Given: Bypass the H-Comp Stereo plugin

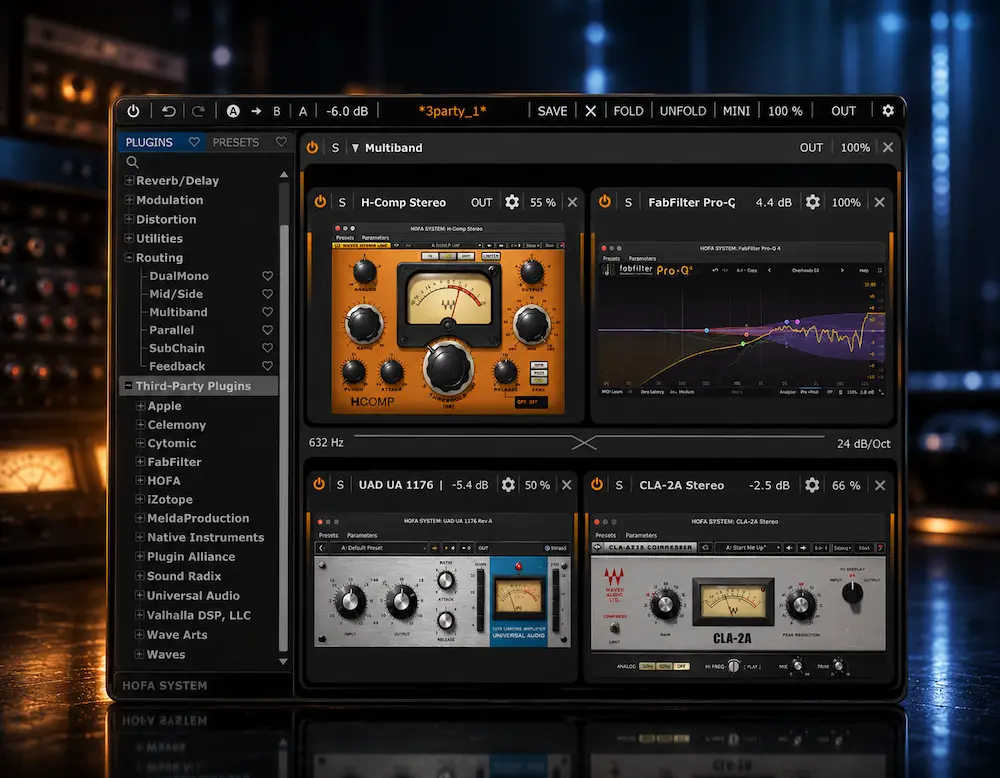Looking at the screenshot, I should pyautogui.click(x=320, y=202).
